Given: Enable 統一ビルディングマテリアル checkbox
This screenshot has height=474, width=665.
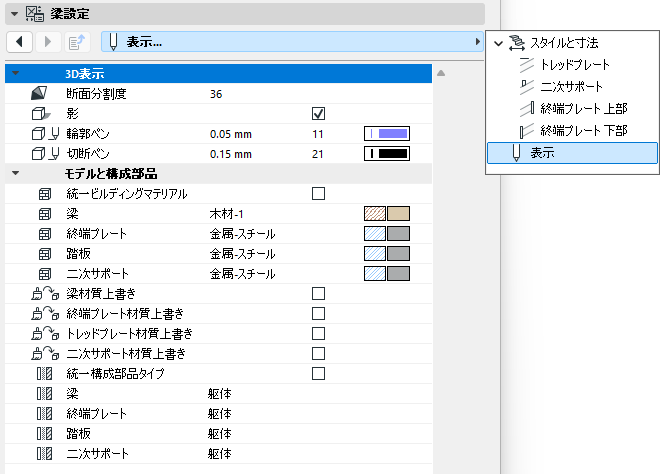Looking at the screenshot, I should click(318, 194).
